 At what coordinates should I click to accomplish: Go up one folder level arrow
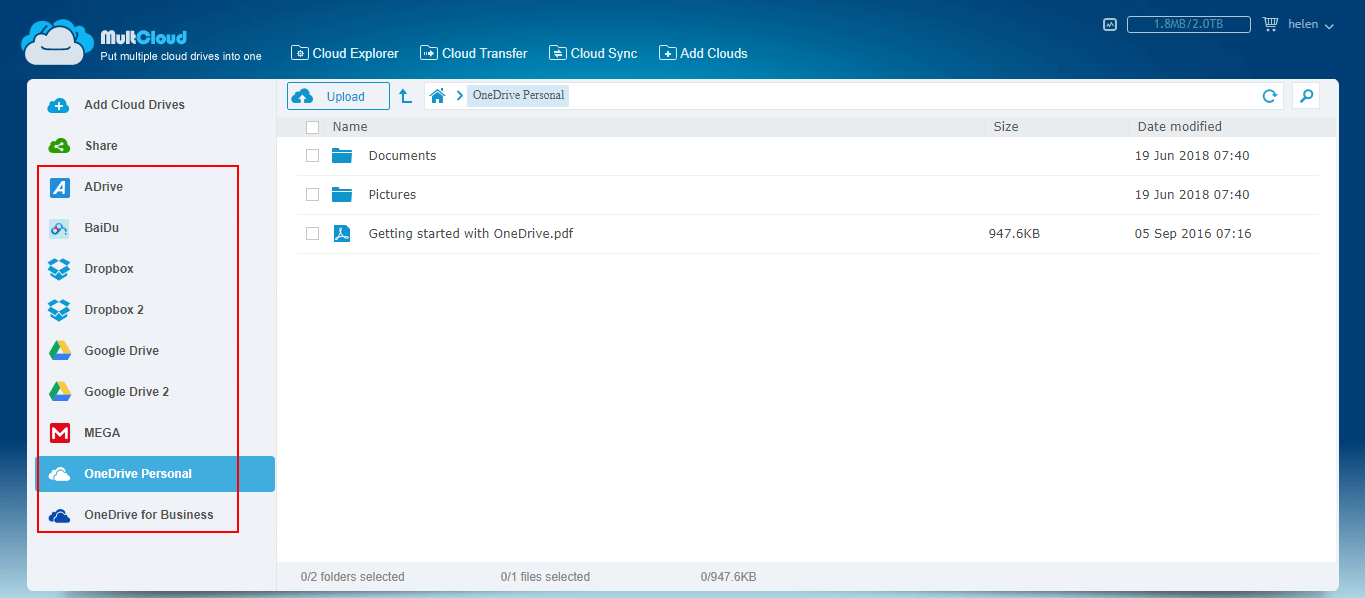pyautogui.click(x=405, y=96)
